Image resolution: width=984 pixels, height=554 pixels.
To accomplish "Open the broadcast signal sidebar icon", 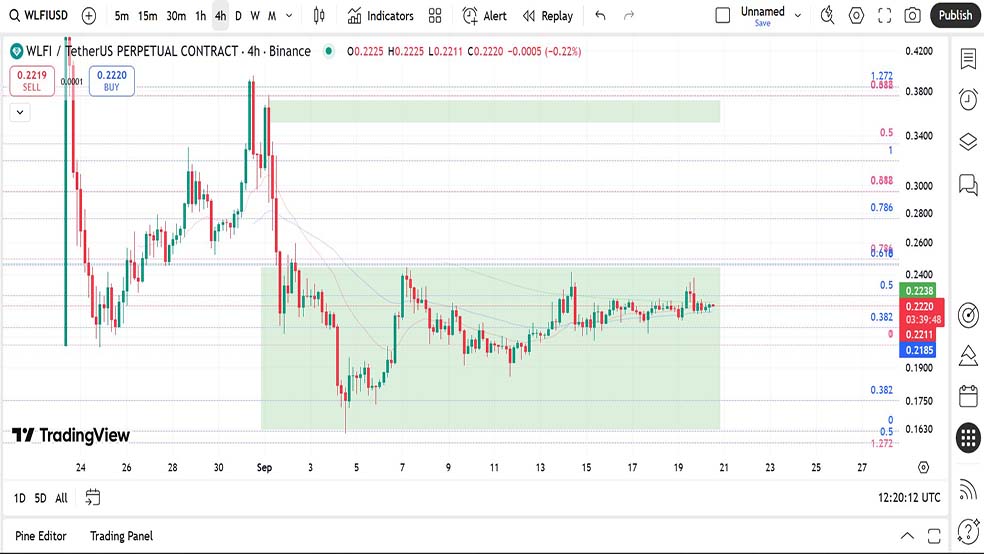I will [968, 489].
